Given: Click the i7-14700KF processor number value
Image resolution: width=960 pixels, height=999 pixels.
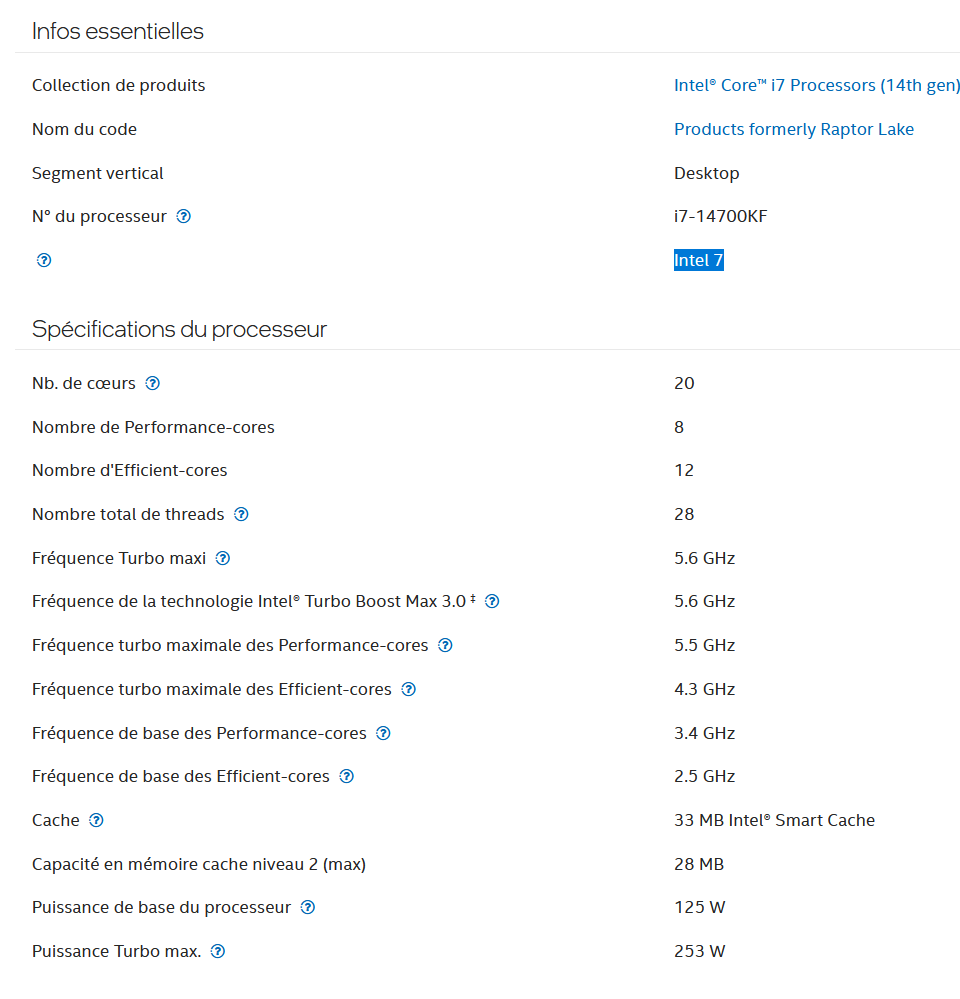Looking at the screenshot, I should tap(720, 217).
